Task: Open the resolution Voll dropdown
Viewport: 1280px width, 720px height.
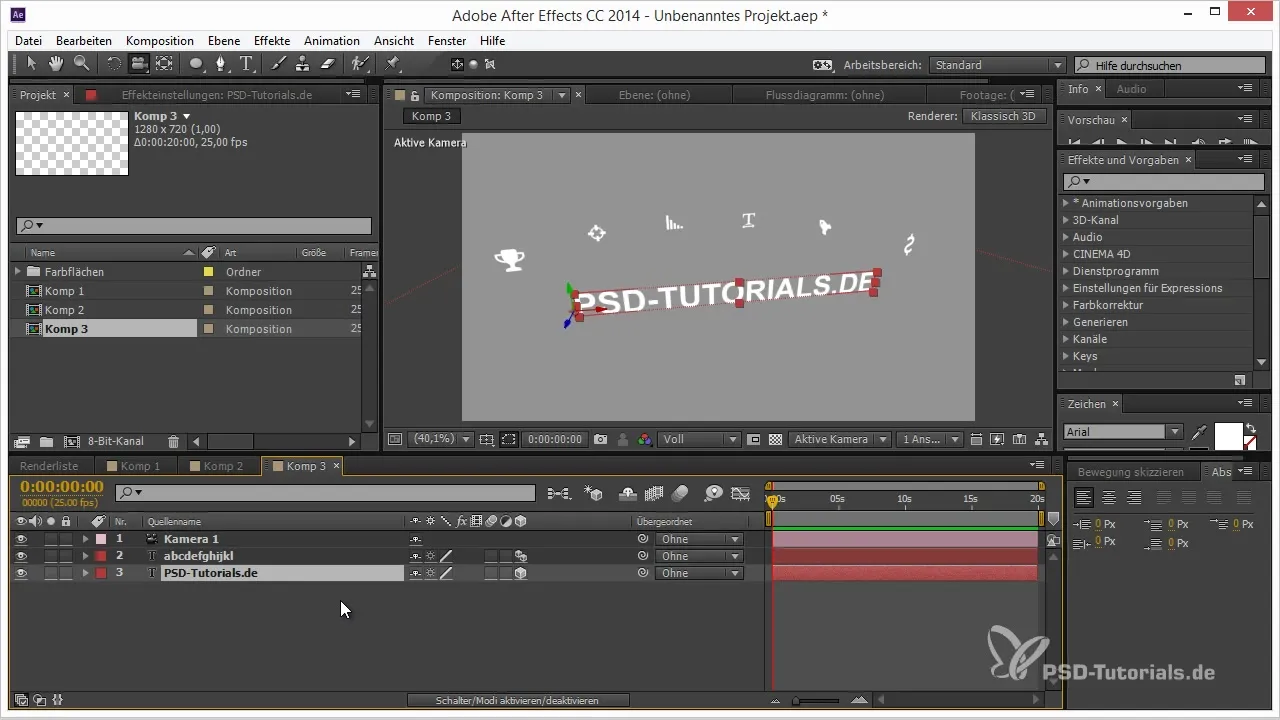Action: (700, 439)
